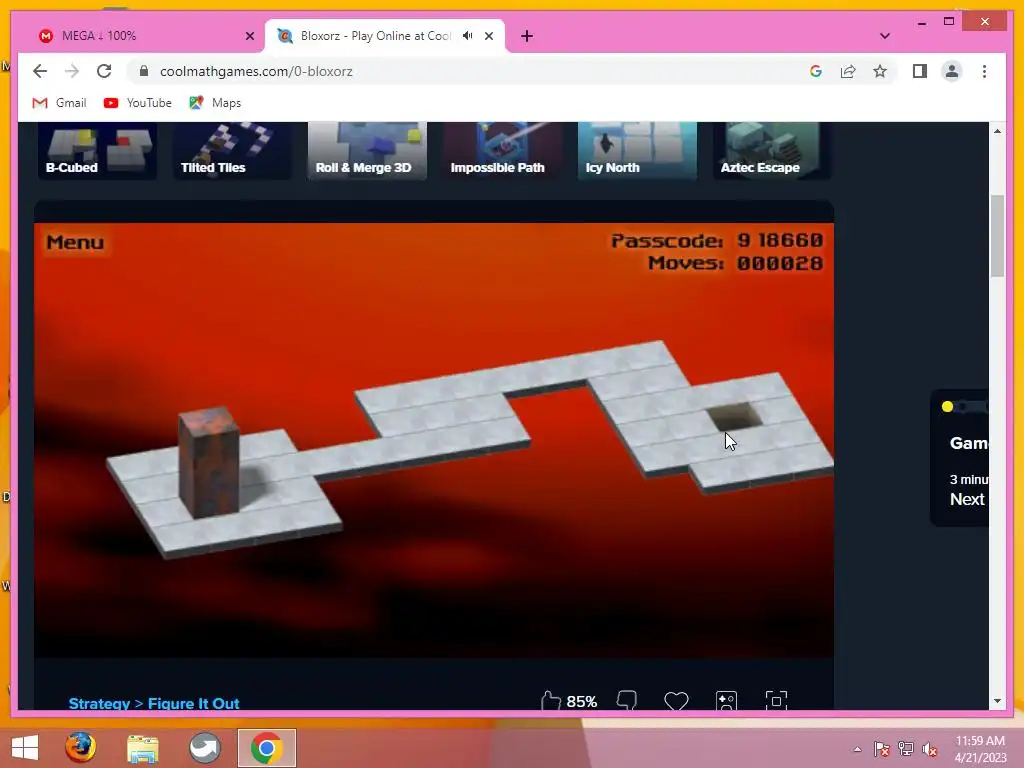Open the Gmail bookmark
Screen dimensions: 1024x768
[x=59, y=103]
